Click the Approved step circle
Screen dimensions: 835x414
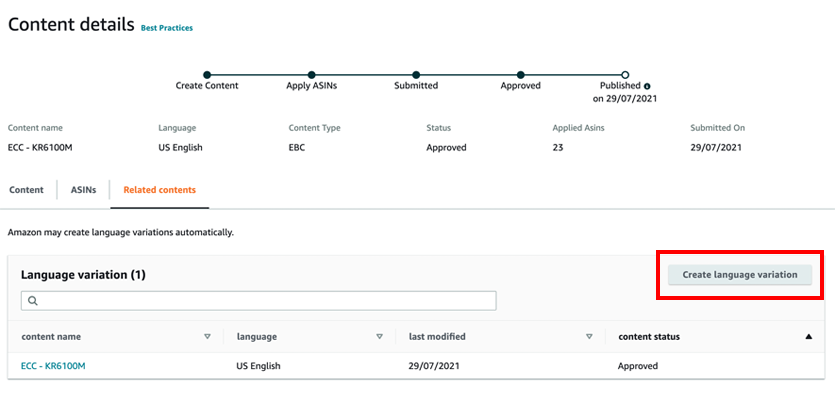click(520, 74)
